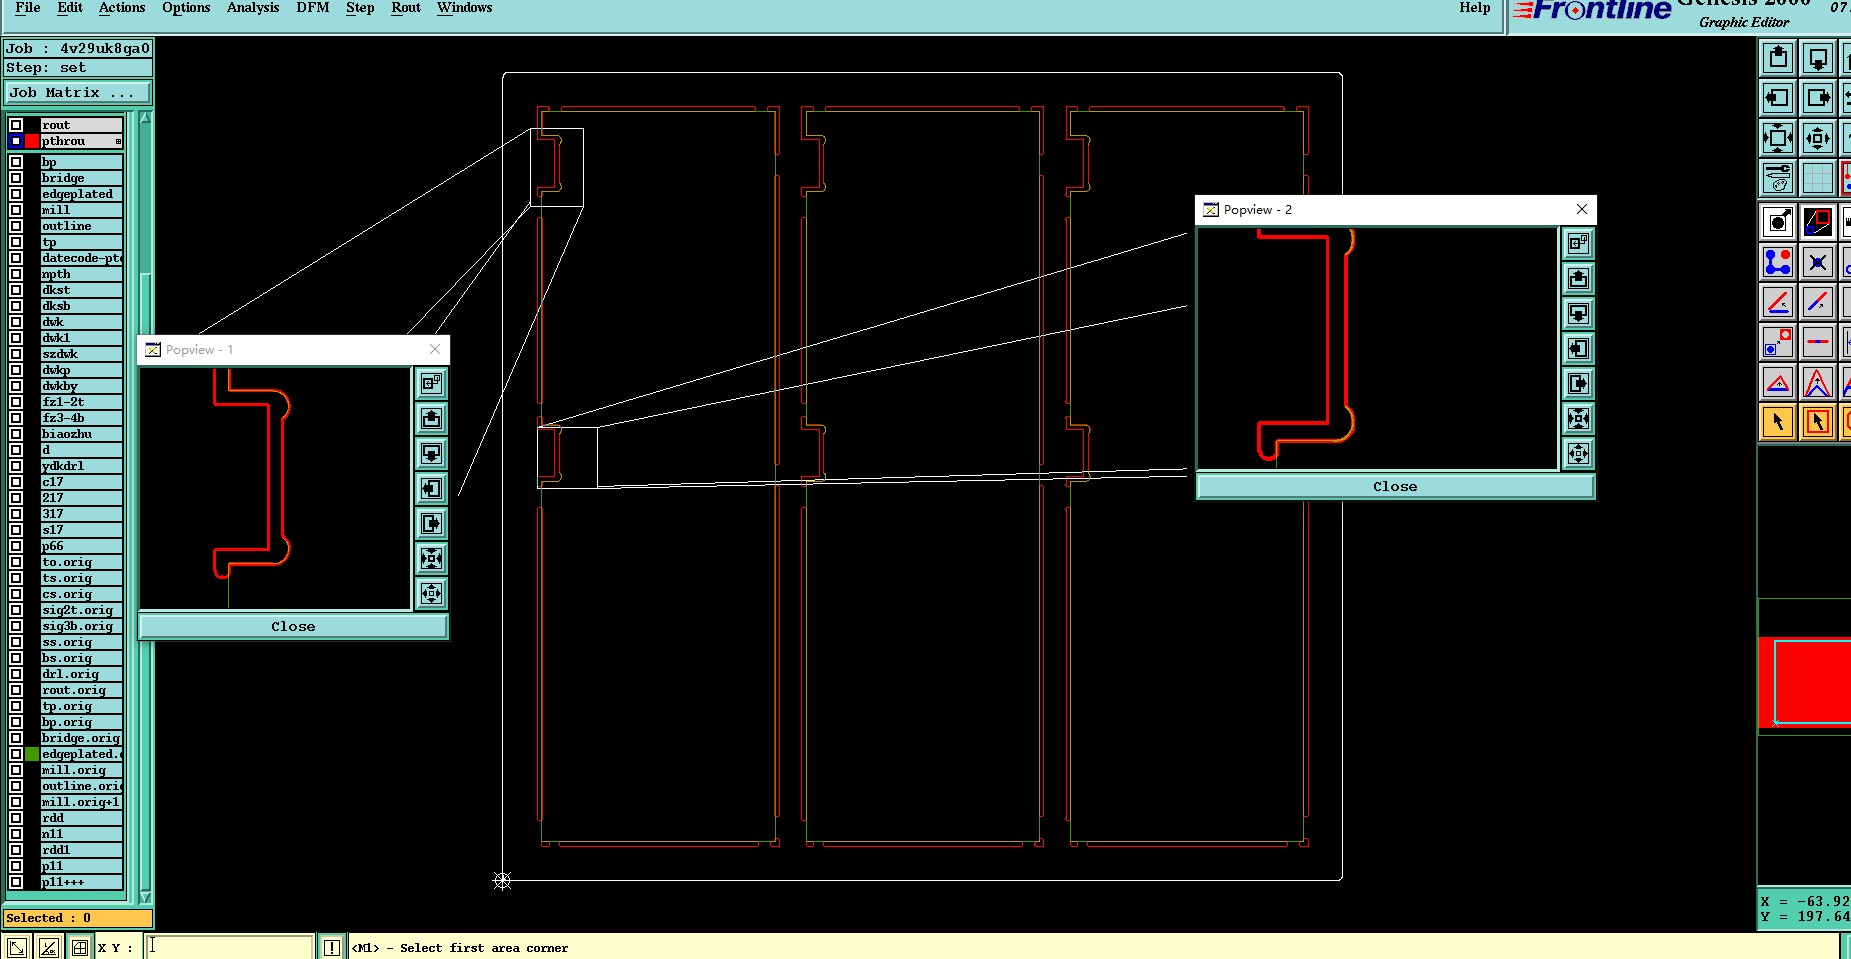Select the boxed arrow area-select tool
Screen dimensions: 1851x959
click(1818, 422)
